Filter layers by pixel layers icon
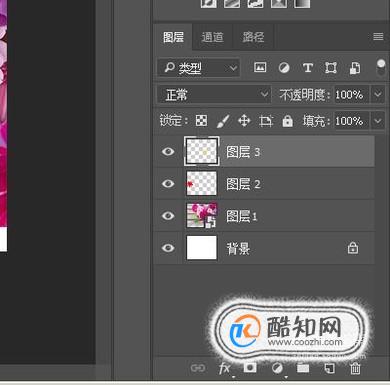This screenshot has height=385, width=390. (260, 67)
